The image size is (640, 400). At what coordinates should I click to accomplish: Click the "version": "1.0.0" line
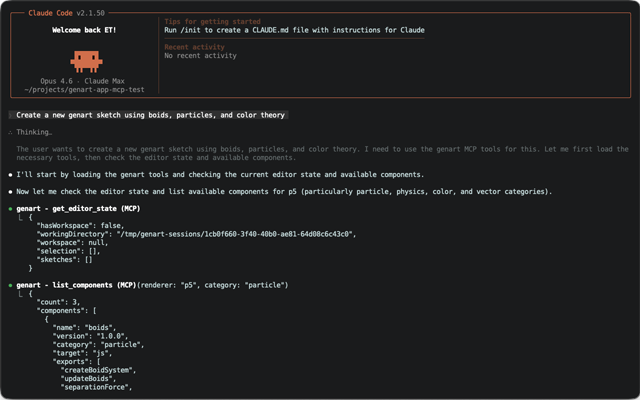click(90, 336)
